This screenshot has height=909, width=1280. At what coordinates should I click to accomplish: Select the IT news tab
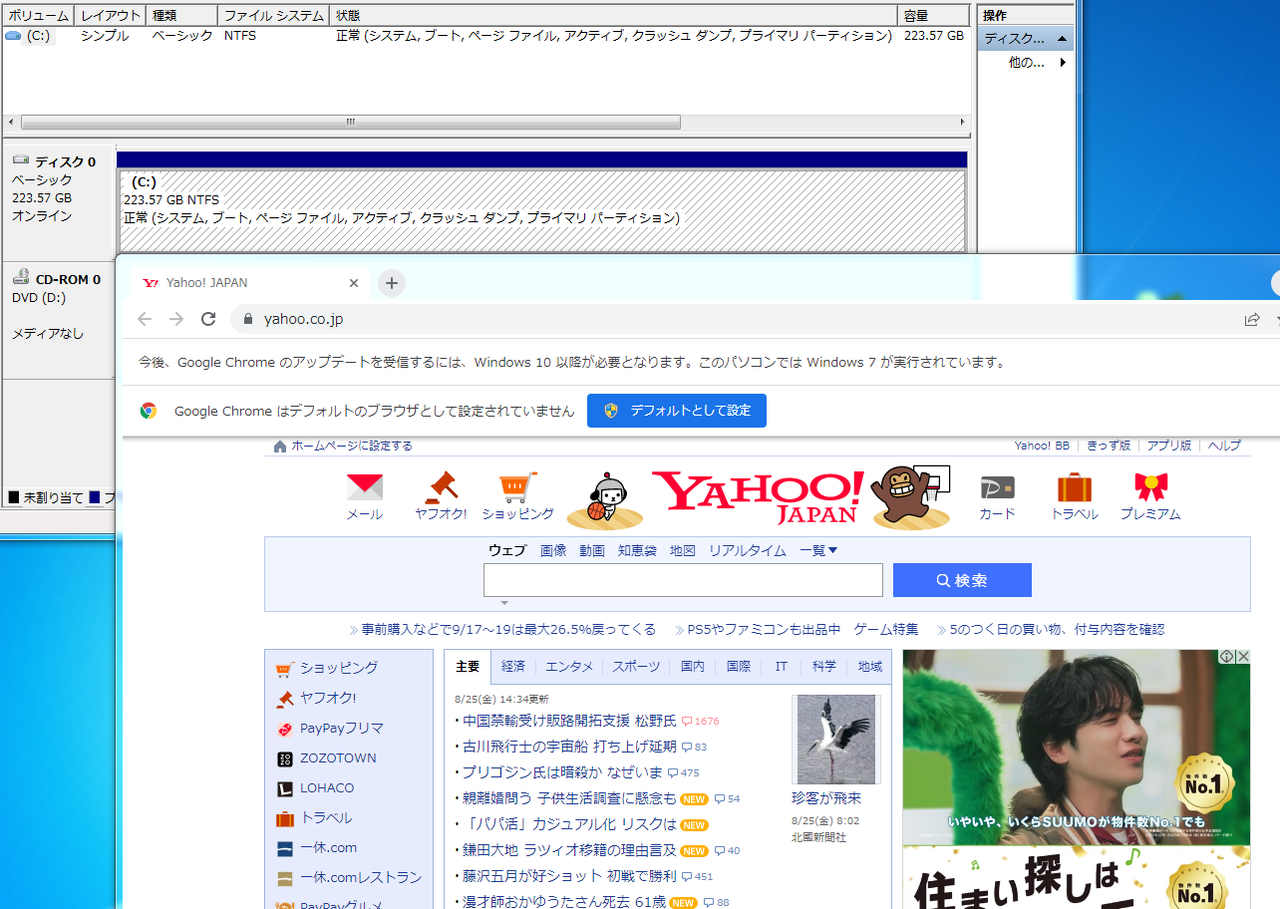781,666
